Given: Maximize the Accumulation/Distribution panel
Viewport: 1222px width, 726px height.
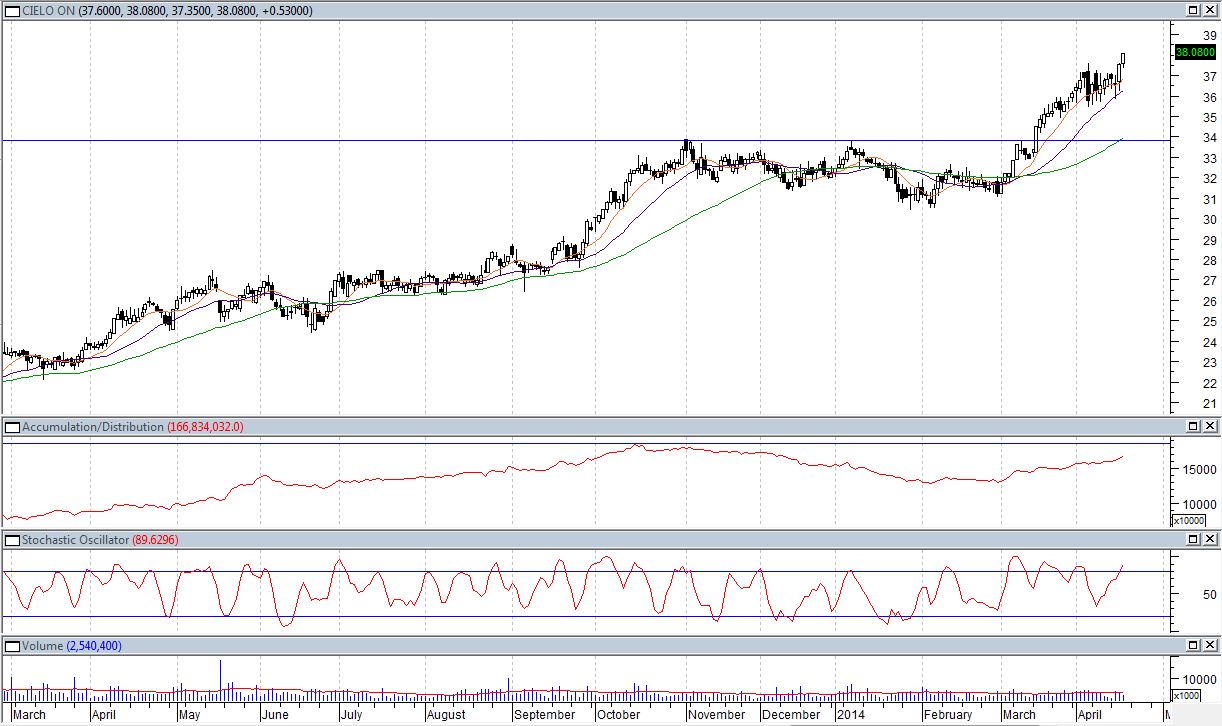Looking at the screenshot, I should (x=1193, y=427).
